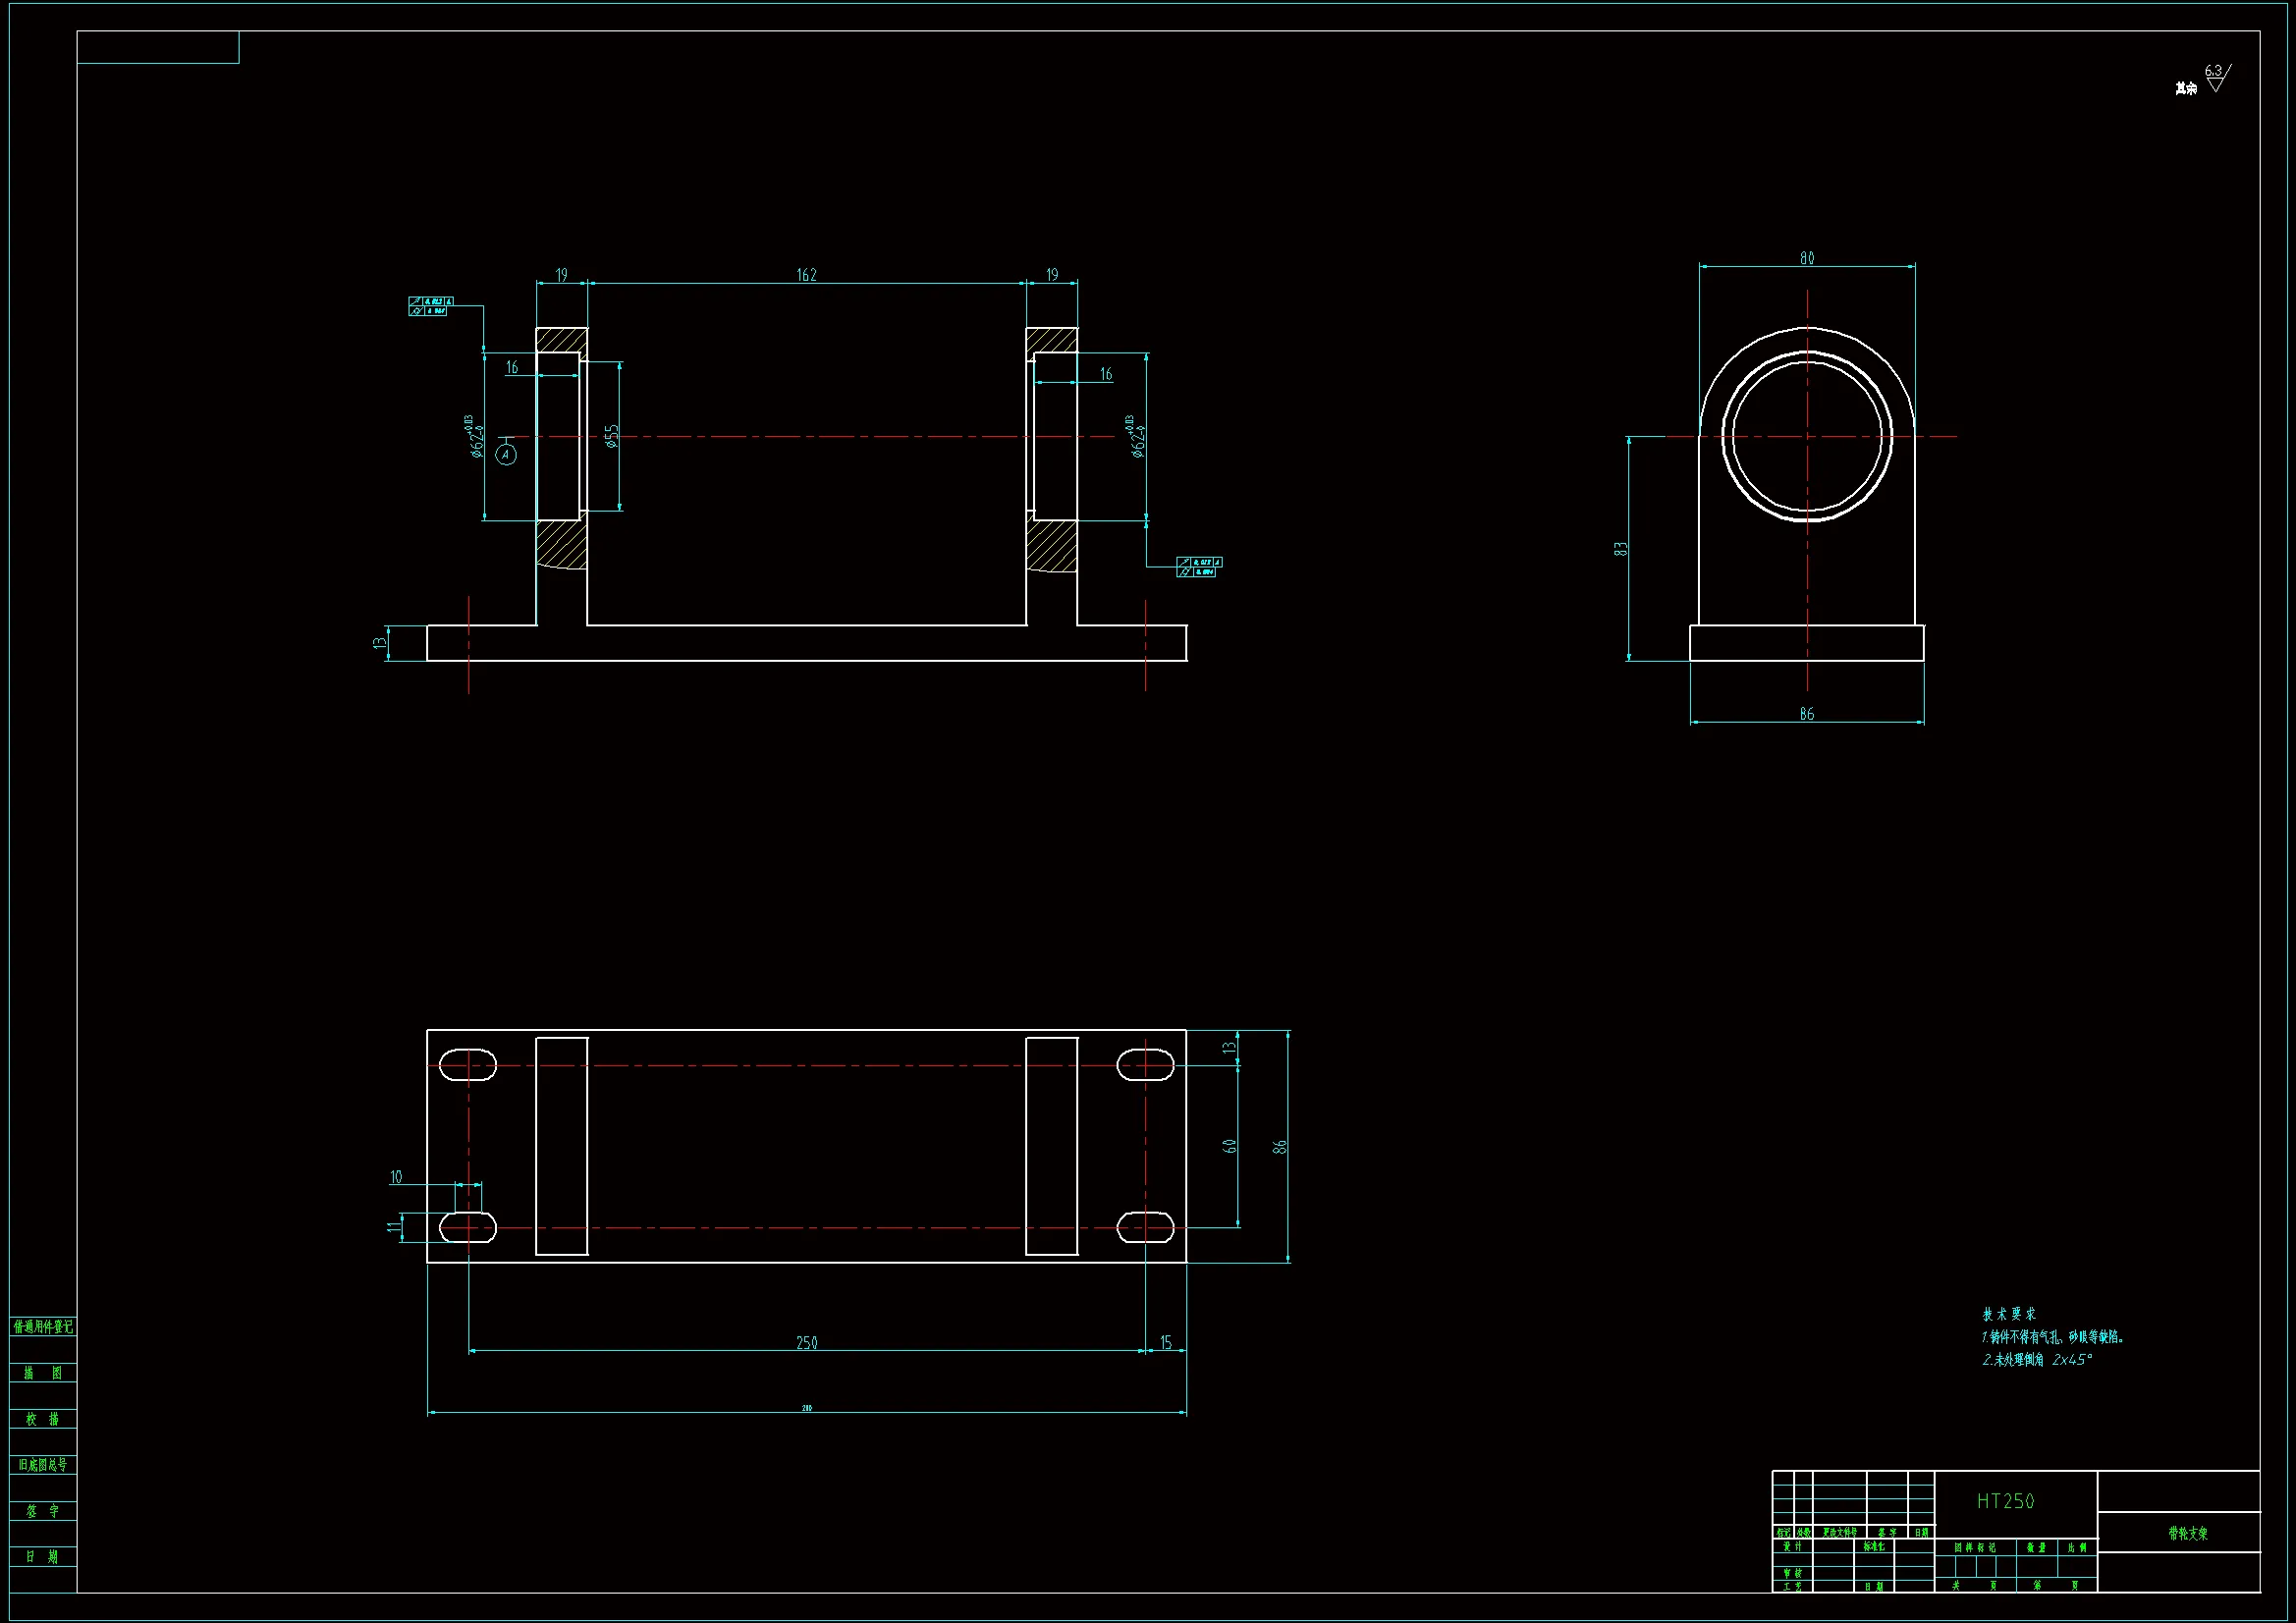Click the 旧底图总号 margin cell

coord(43,1465)
